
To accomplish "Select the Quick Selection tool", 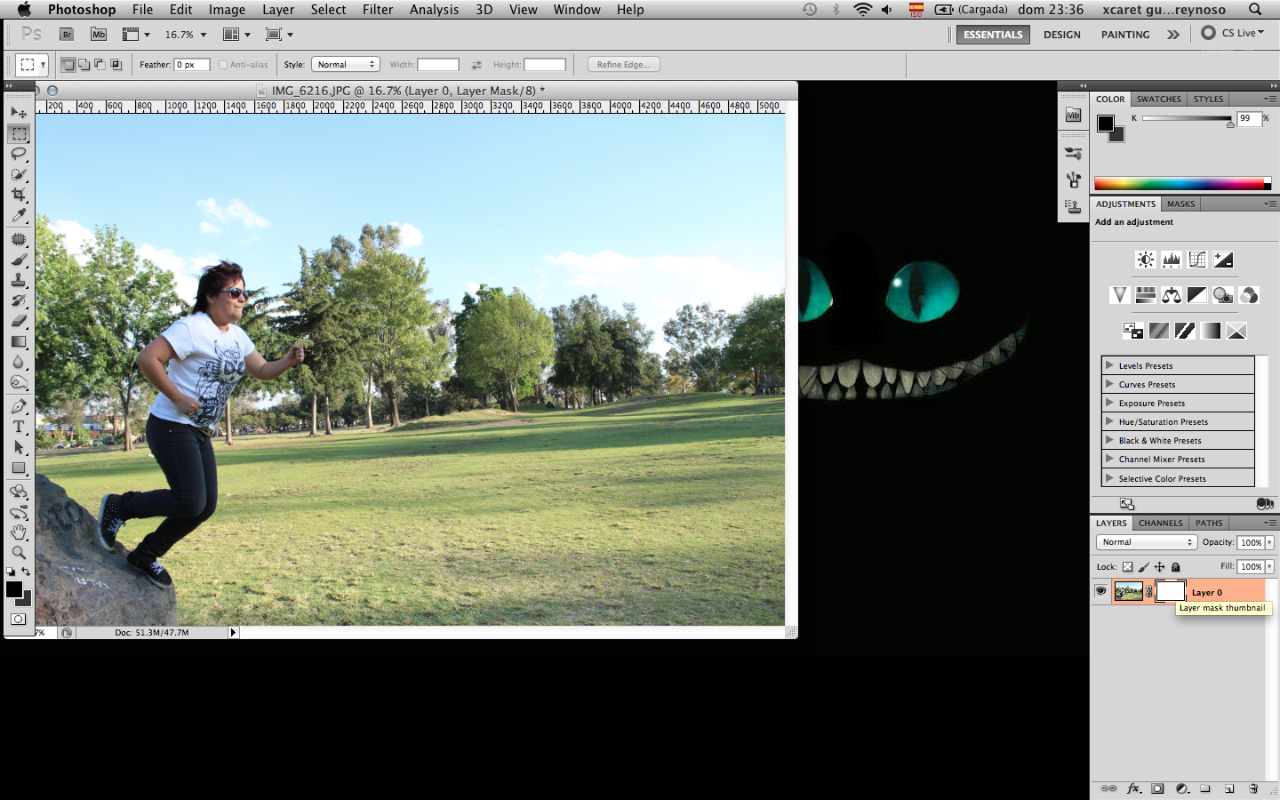I will click(x=19, y=175).
